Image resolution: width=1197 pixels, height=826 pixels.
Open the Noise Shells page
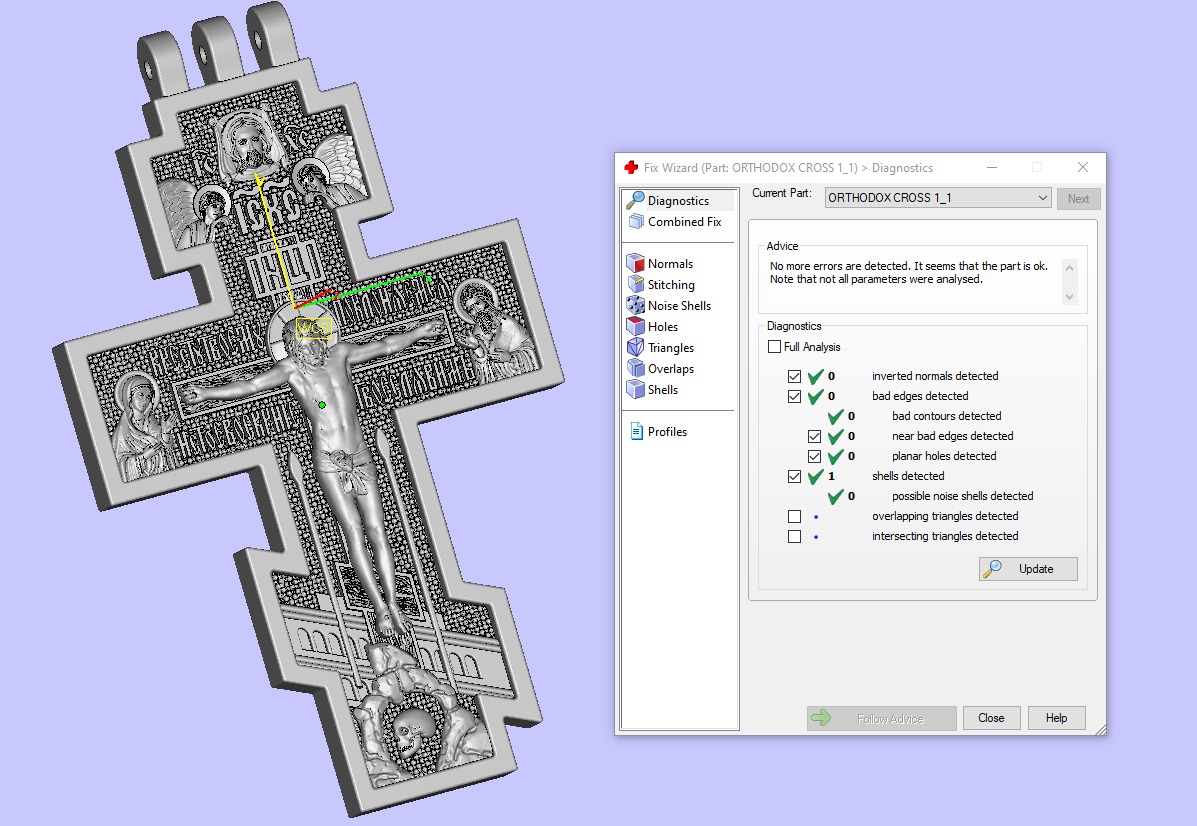(x=679, y=305)
